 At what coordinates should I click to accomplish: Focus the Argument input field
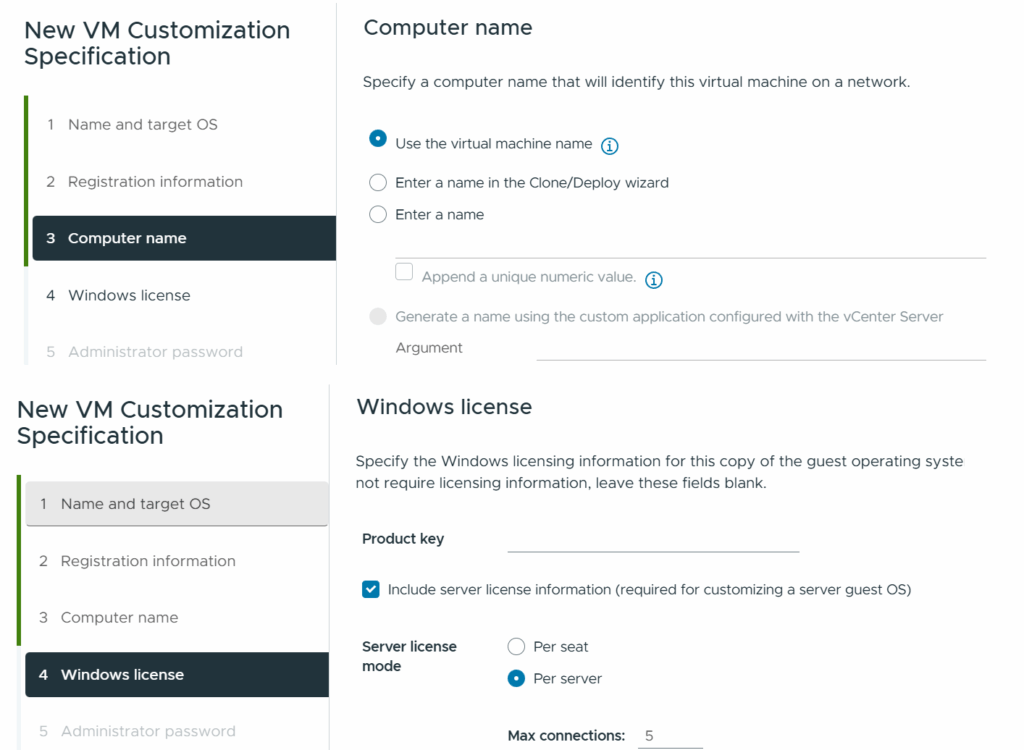click(761, 348)
